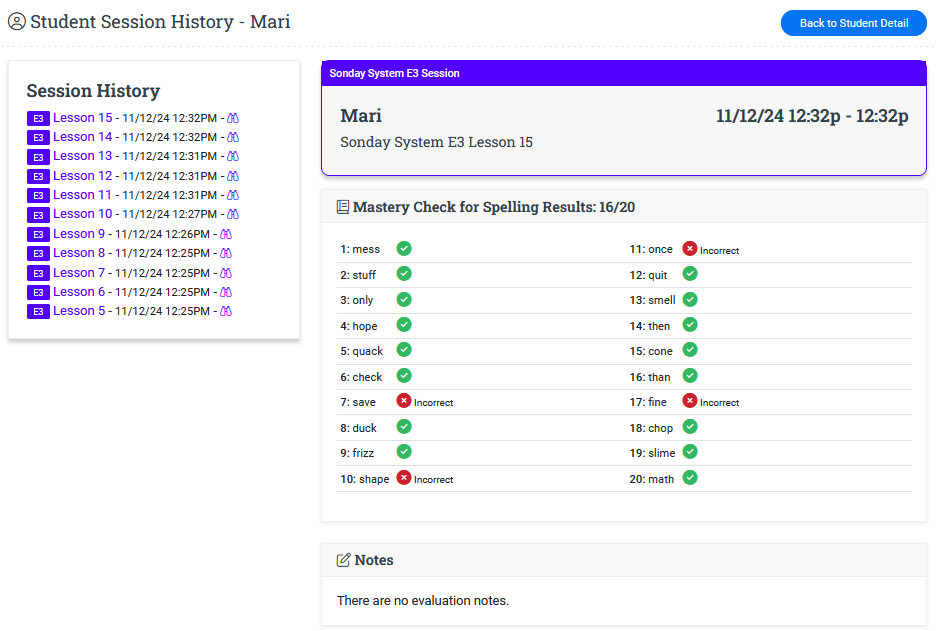Click the binoculars icon for Lesson 5
This screenshot has width=936, height=631.
[x=226, y=311]
